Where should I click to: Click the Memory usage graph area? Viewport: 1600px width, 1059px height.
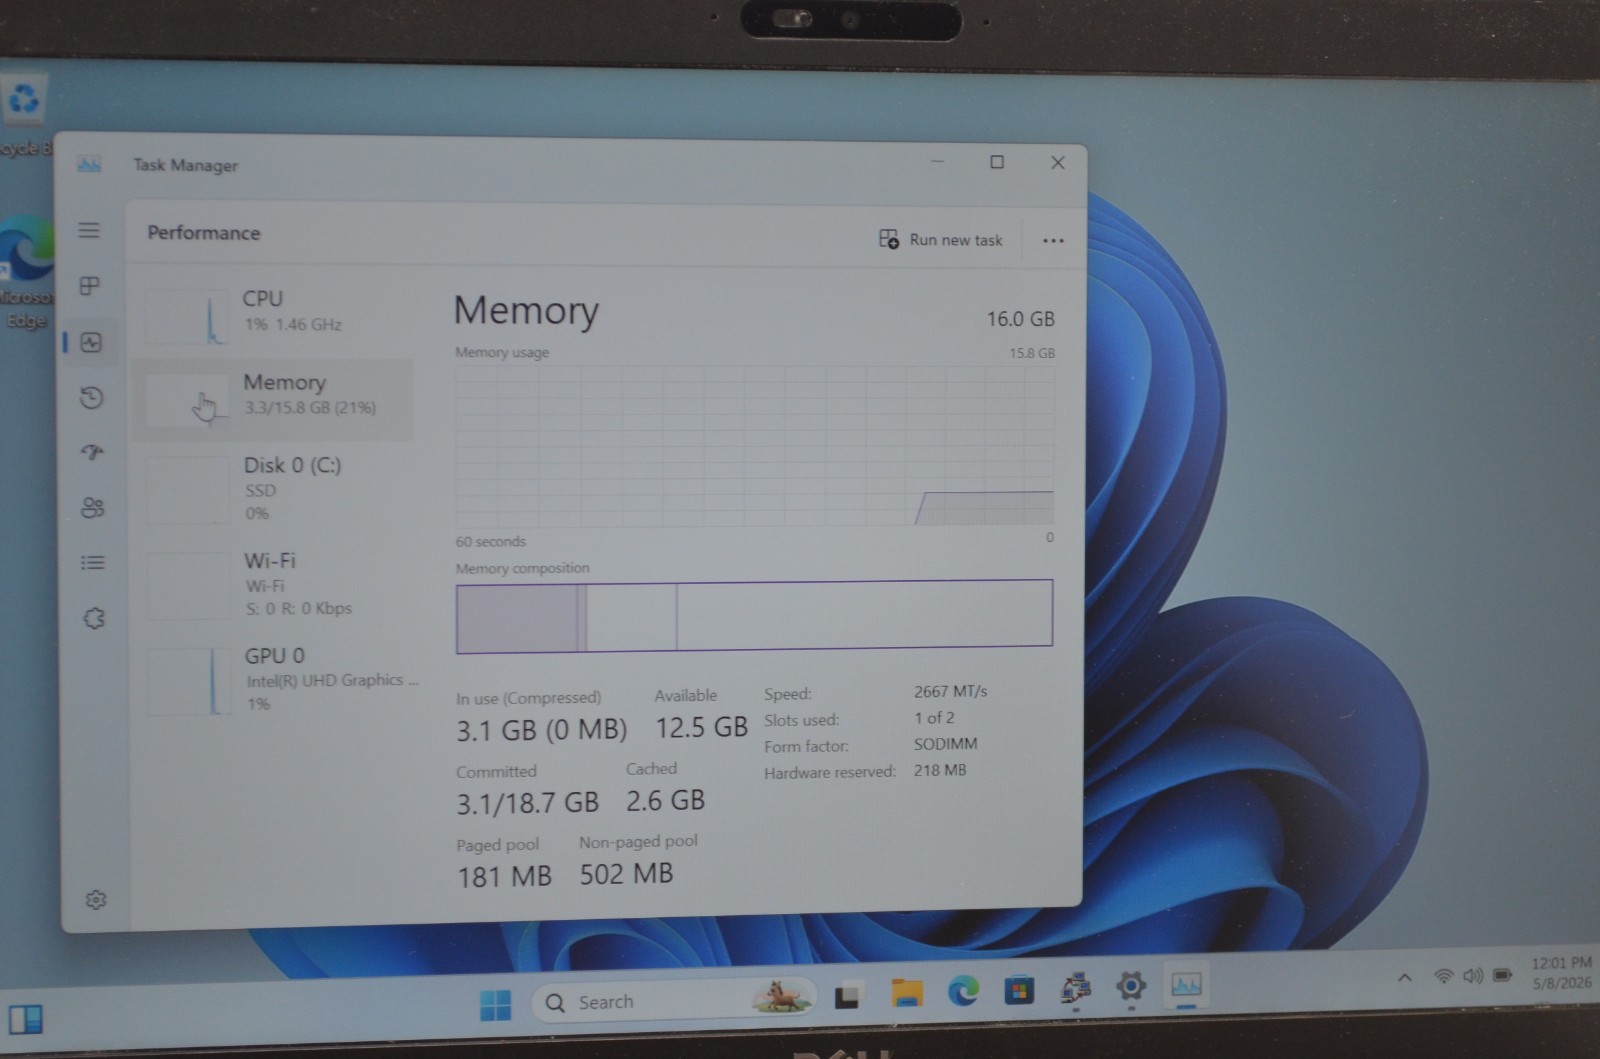(x=755, y=445)
